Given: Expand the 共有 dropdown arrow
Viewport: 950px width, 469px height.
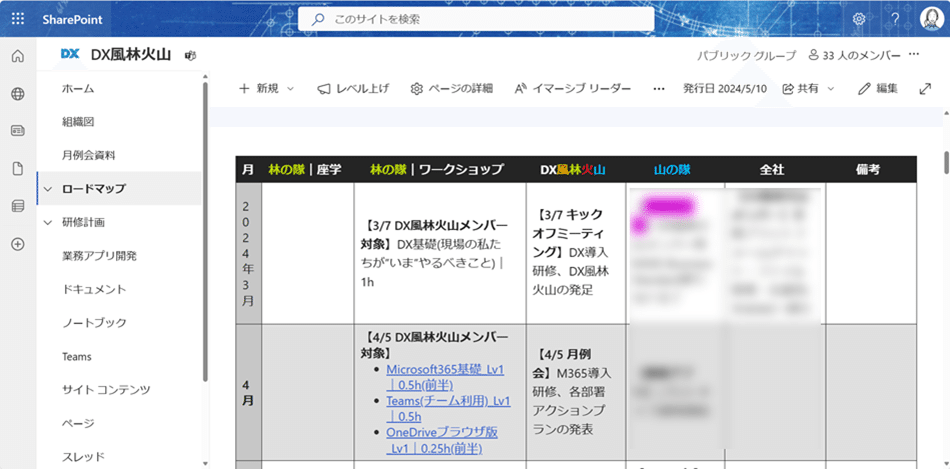Looking at the screenshot, I should [x=831, y=88].
